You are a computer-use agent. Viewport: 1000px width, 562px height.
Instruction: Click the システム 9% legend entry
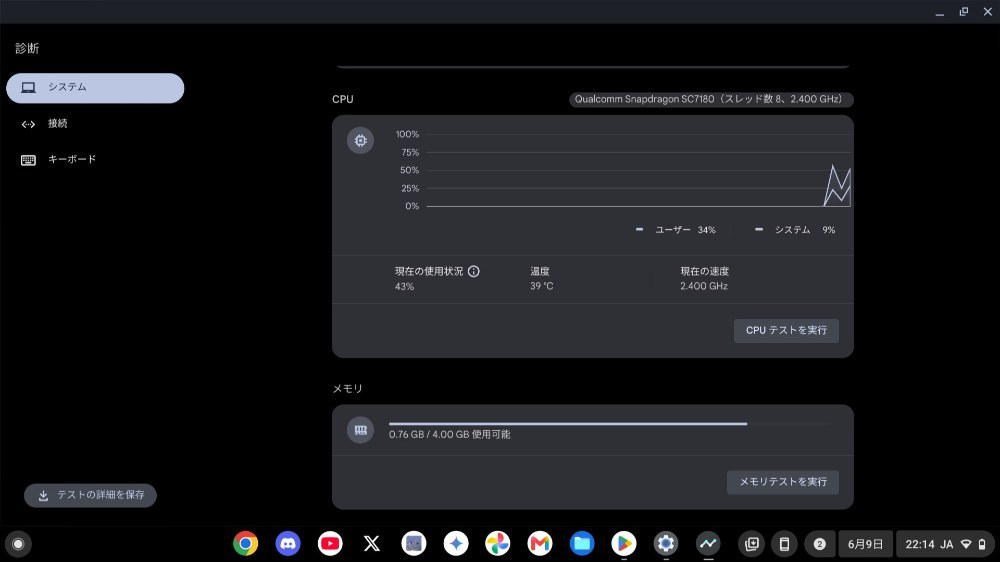[795, 230]
